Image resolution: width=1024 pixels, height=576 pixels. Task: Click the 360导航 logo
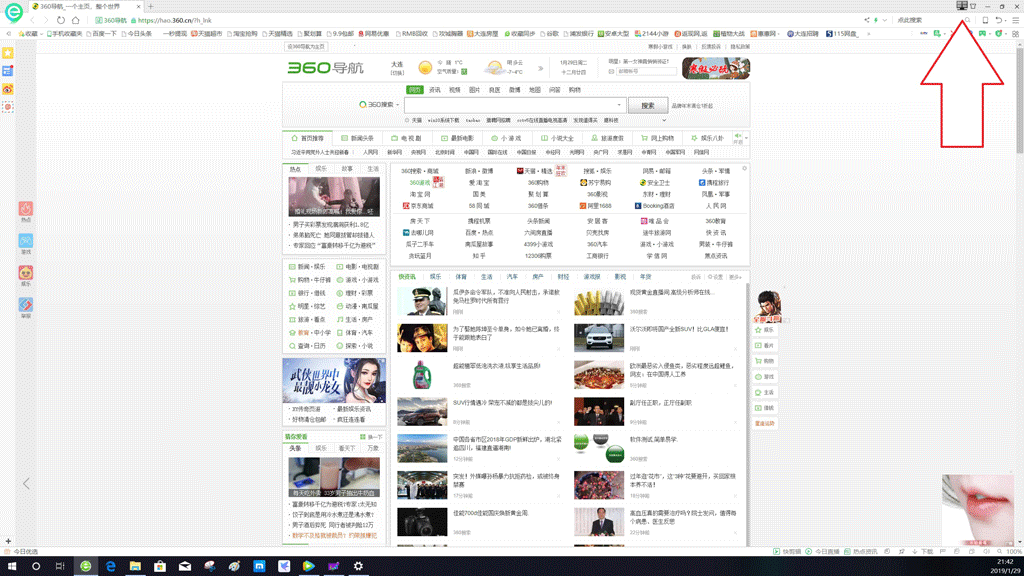[x=325, y=68]
